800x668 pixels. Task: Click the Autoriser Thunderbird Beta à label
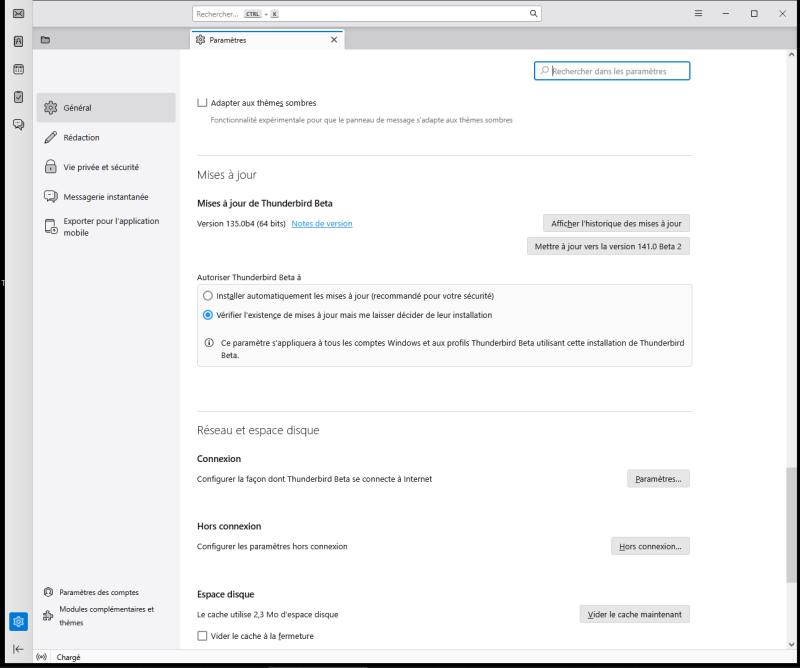(249, 278)
